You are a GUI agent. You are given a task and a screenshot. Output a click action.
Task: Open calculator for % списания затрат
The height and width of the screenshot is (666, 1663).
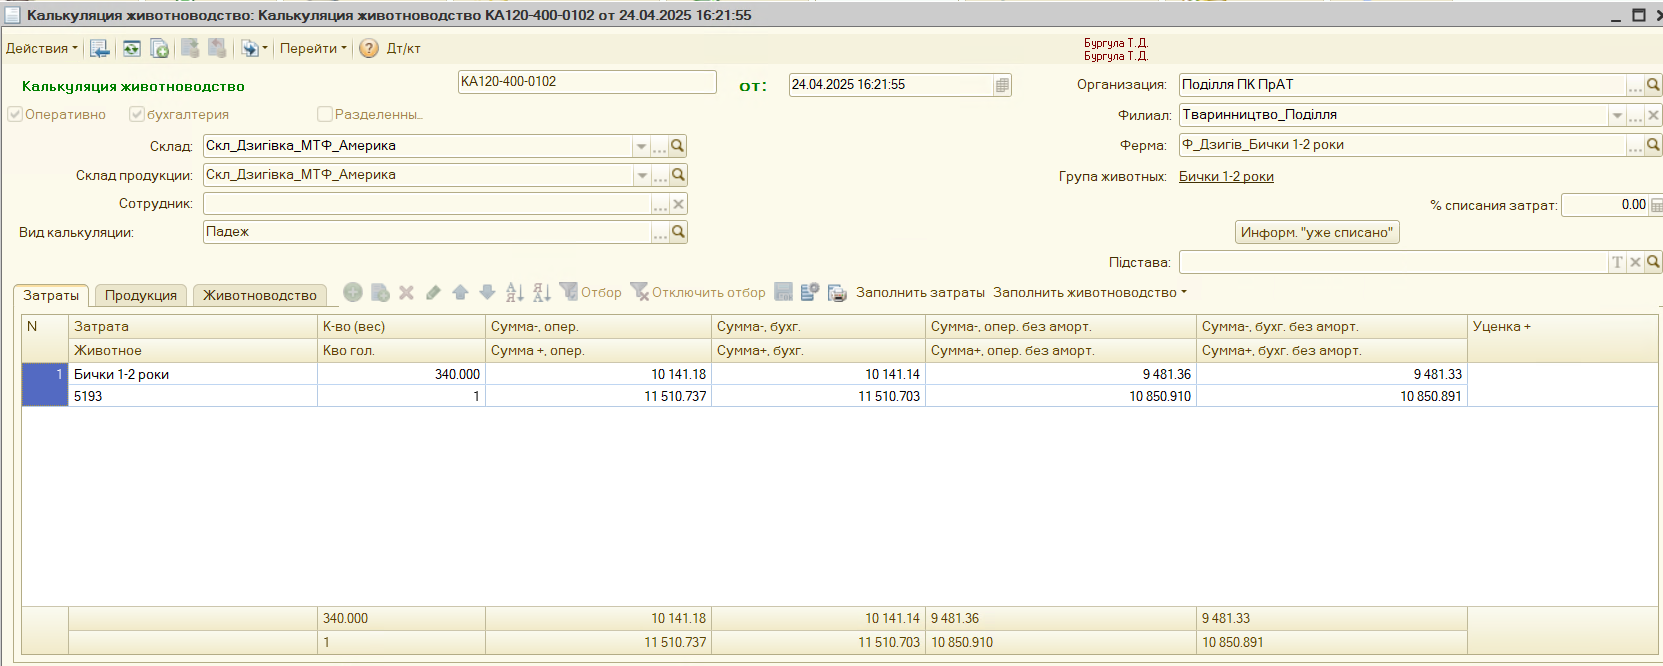click(x=1656, y=205)
